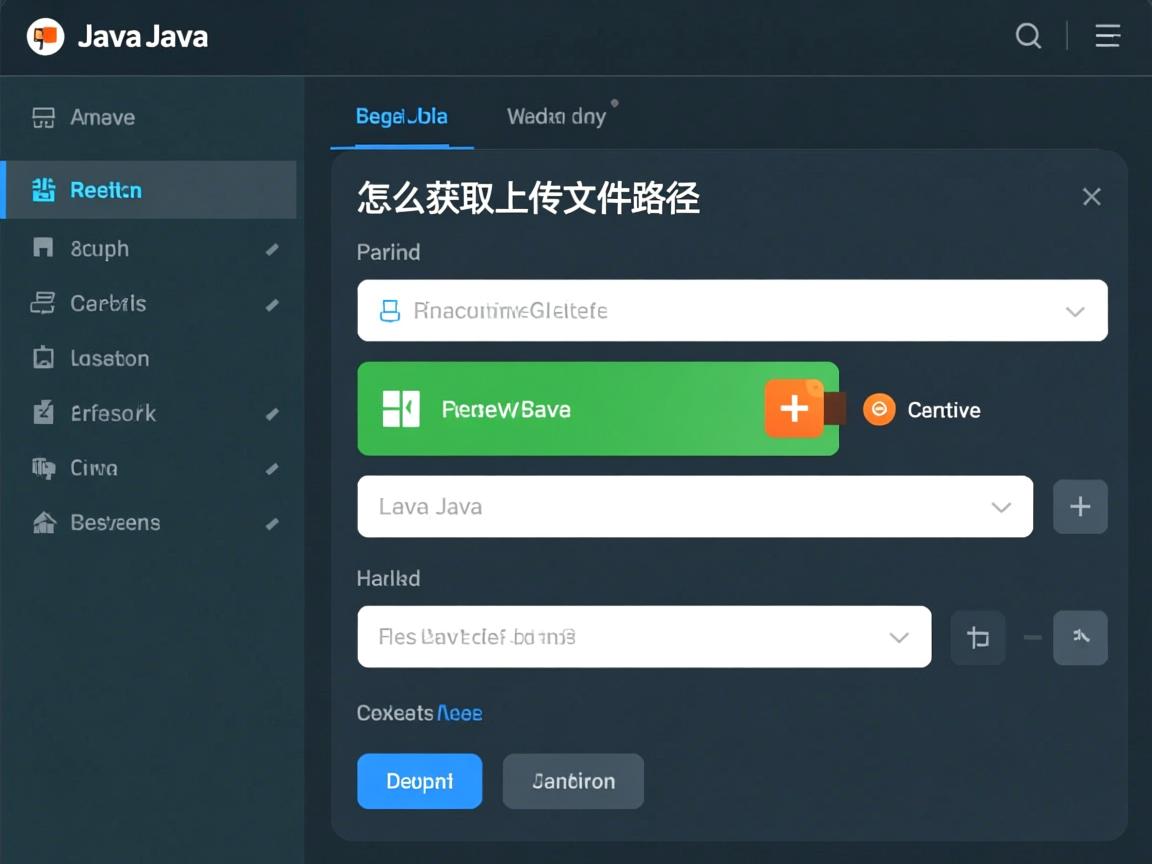Select the BegaUbla tab
The height and width of the screenshot is (864, 1152).
[x=401, y=116]
